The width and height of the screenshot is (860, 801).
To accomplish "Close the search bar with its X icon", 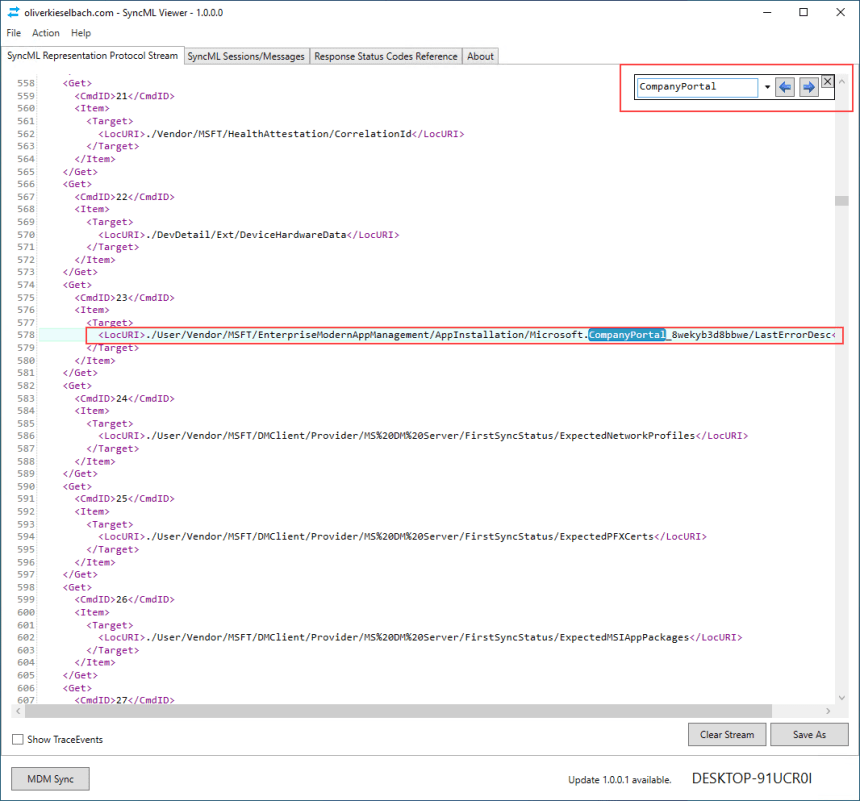I will (827, 82).
